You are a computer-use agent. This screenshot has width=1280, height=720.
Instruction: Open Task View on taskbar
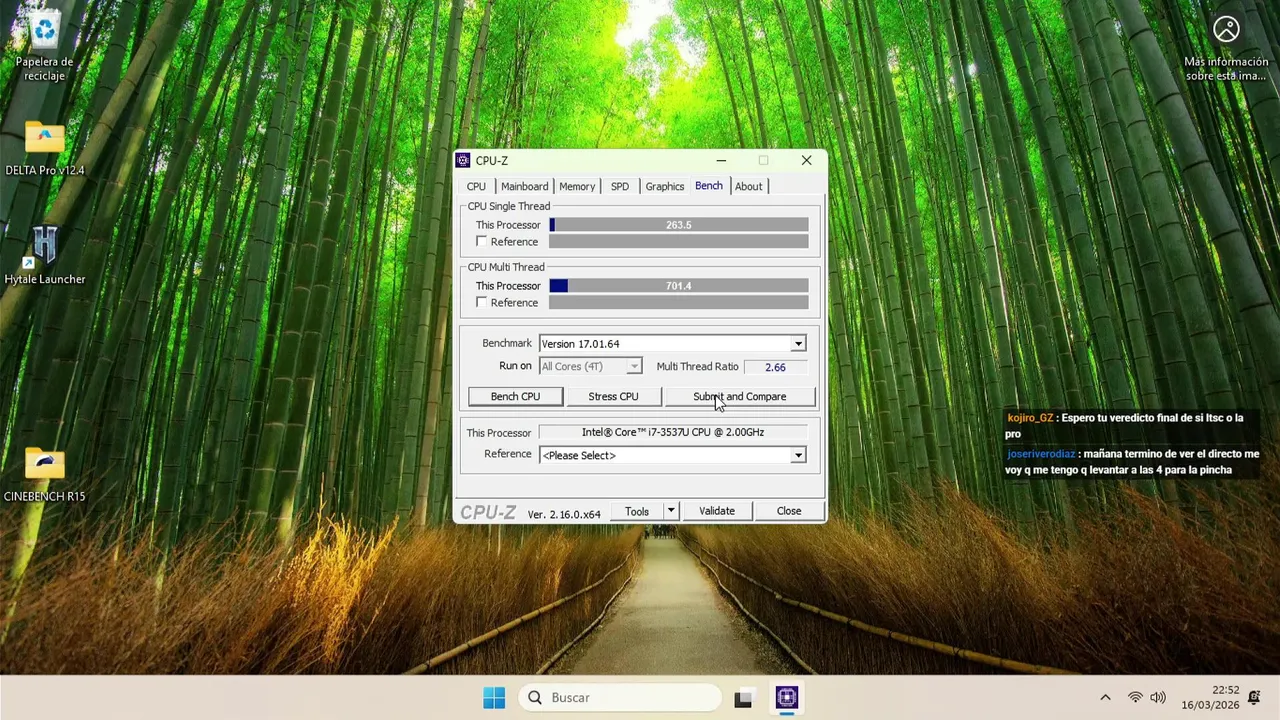(x=743, y=698)
